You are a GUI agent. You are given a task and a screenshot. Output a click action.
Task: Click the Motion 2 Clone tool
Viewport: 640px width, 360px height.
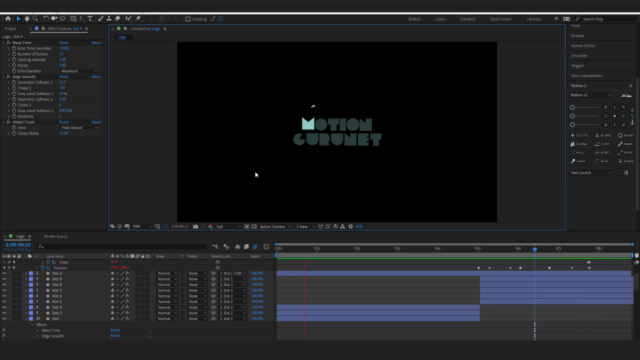(579, 144)
